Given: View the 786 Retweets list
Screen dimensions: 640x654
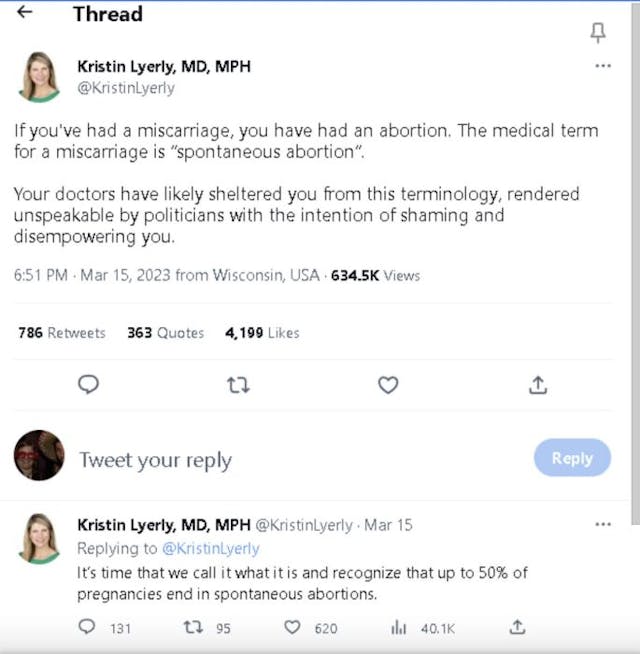Looking at the screenshot, I should coord(62,333).
